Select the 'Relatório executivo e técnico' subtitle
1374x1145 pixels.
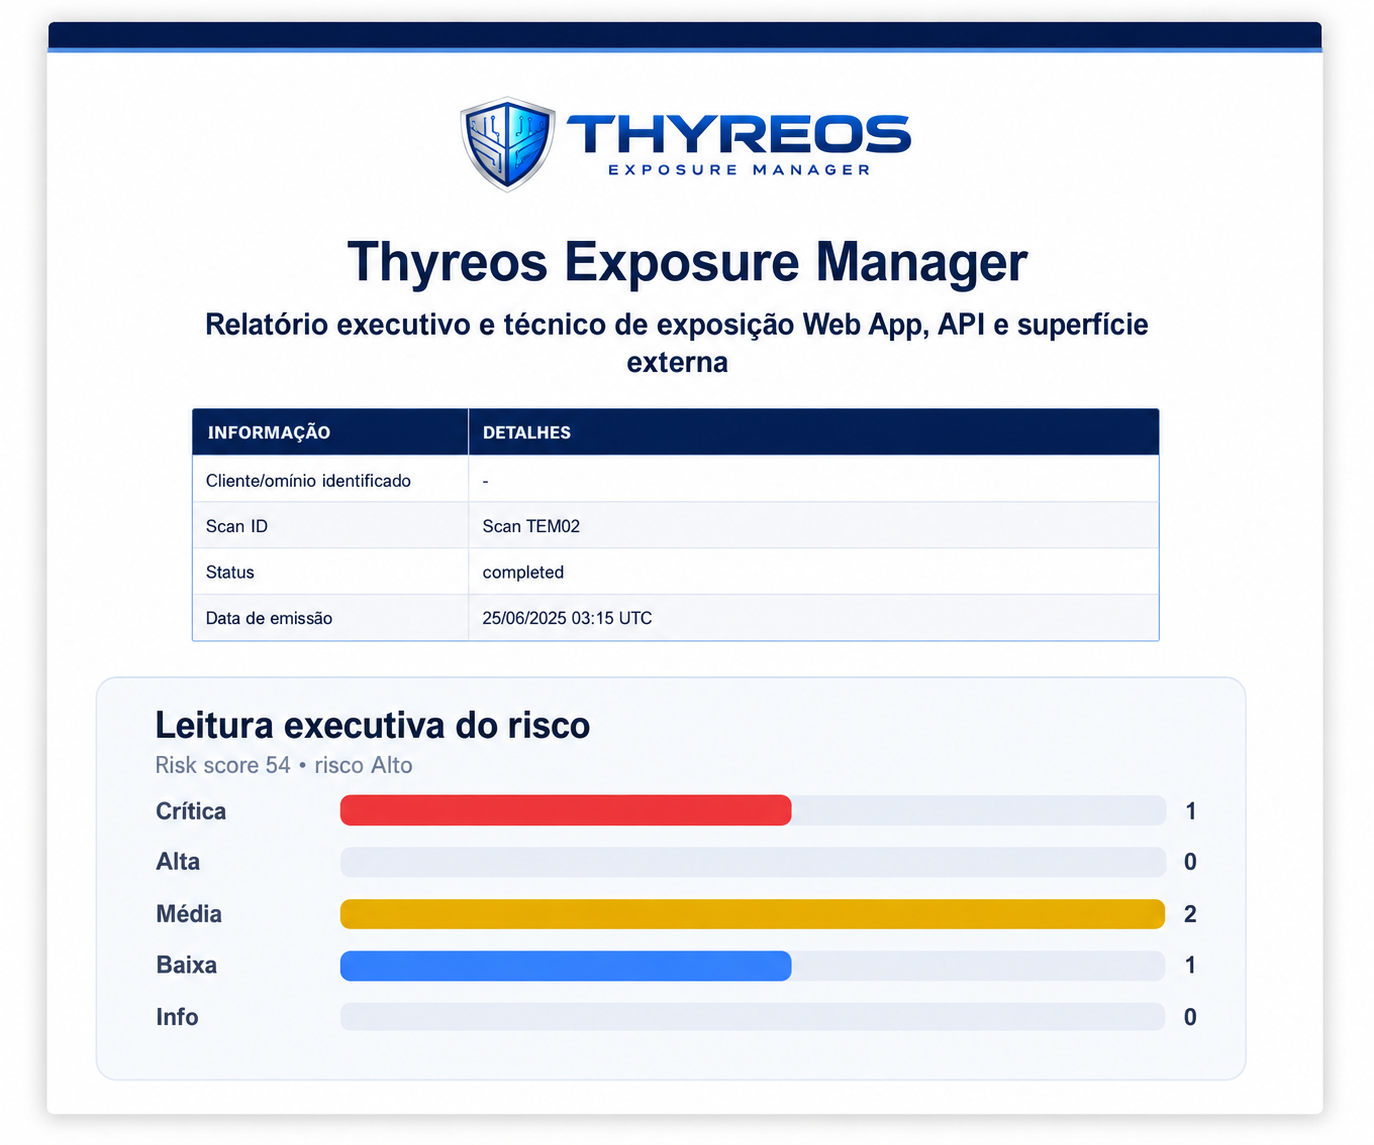coord(677,343)
